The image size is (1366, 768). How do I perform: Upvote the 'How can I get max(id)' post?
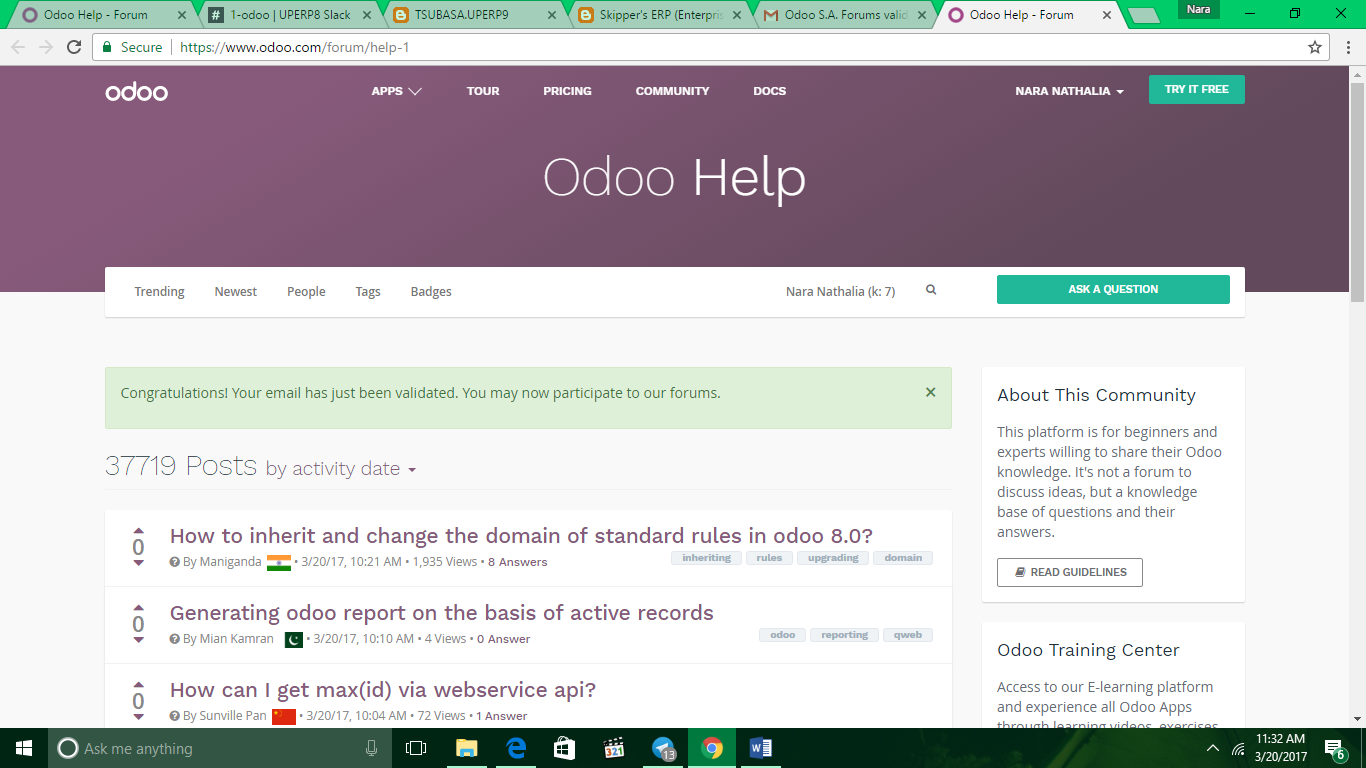[139, 684]
